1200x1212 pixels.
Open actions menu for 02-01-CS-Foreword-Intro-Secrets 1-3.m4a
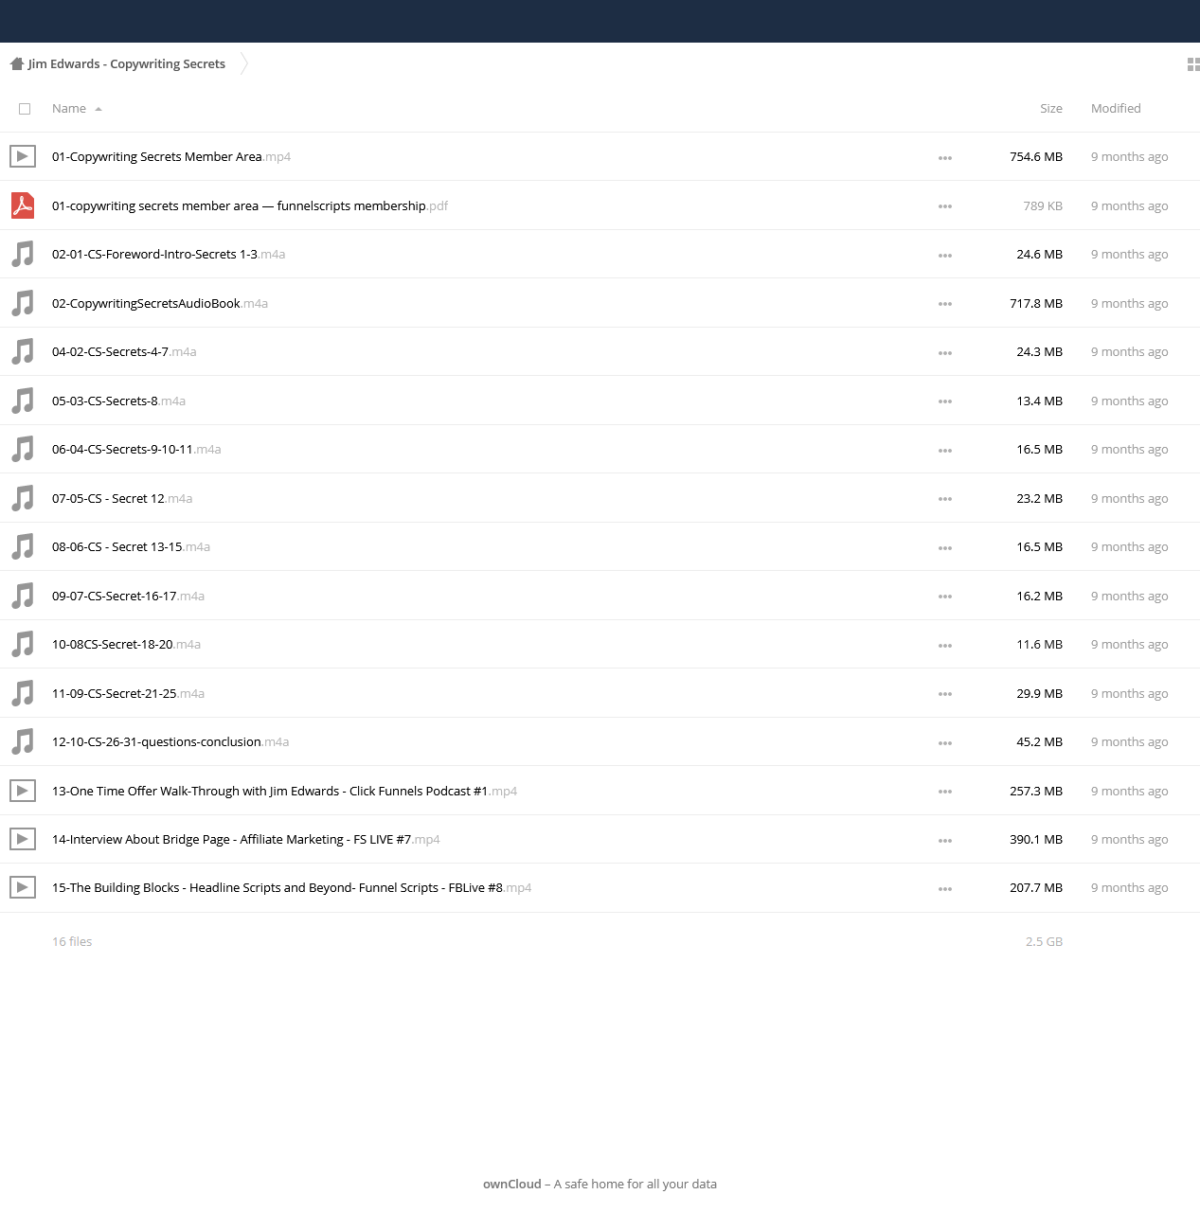pyautogui.click(x=945, y=255)
